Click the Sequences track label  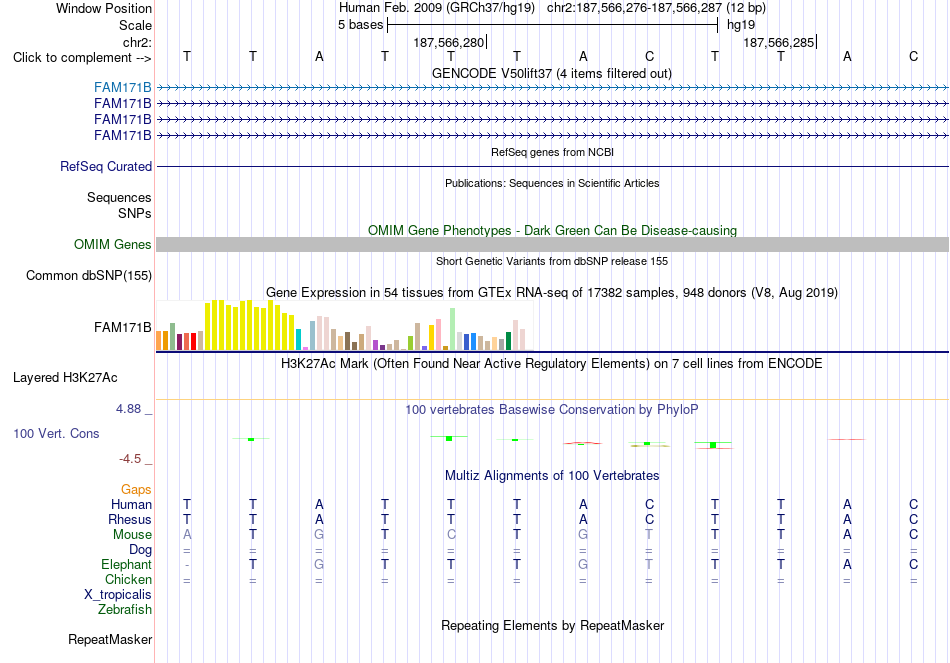tap(119, 198)
